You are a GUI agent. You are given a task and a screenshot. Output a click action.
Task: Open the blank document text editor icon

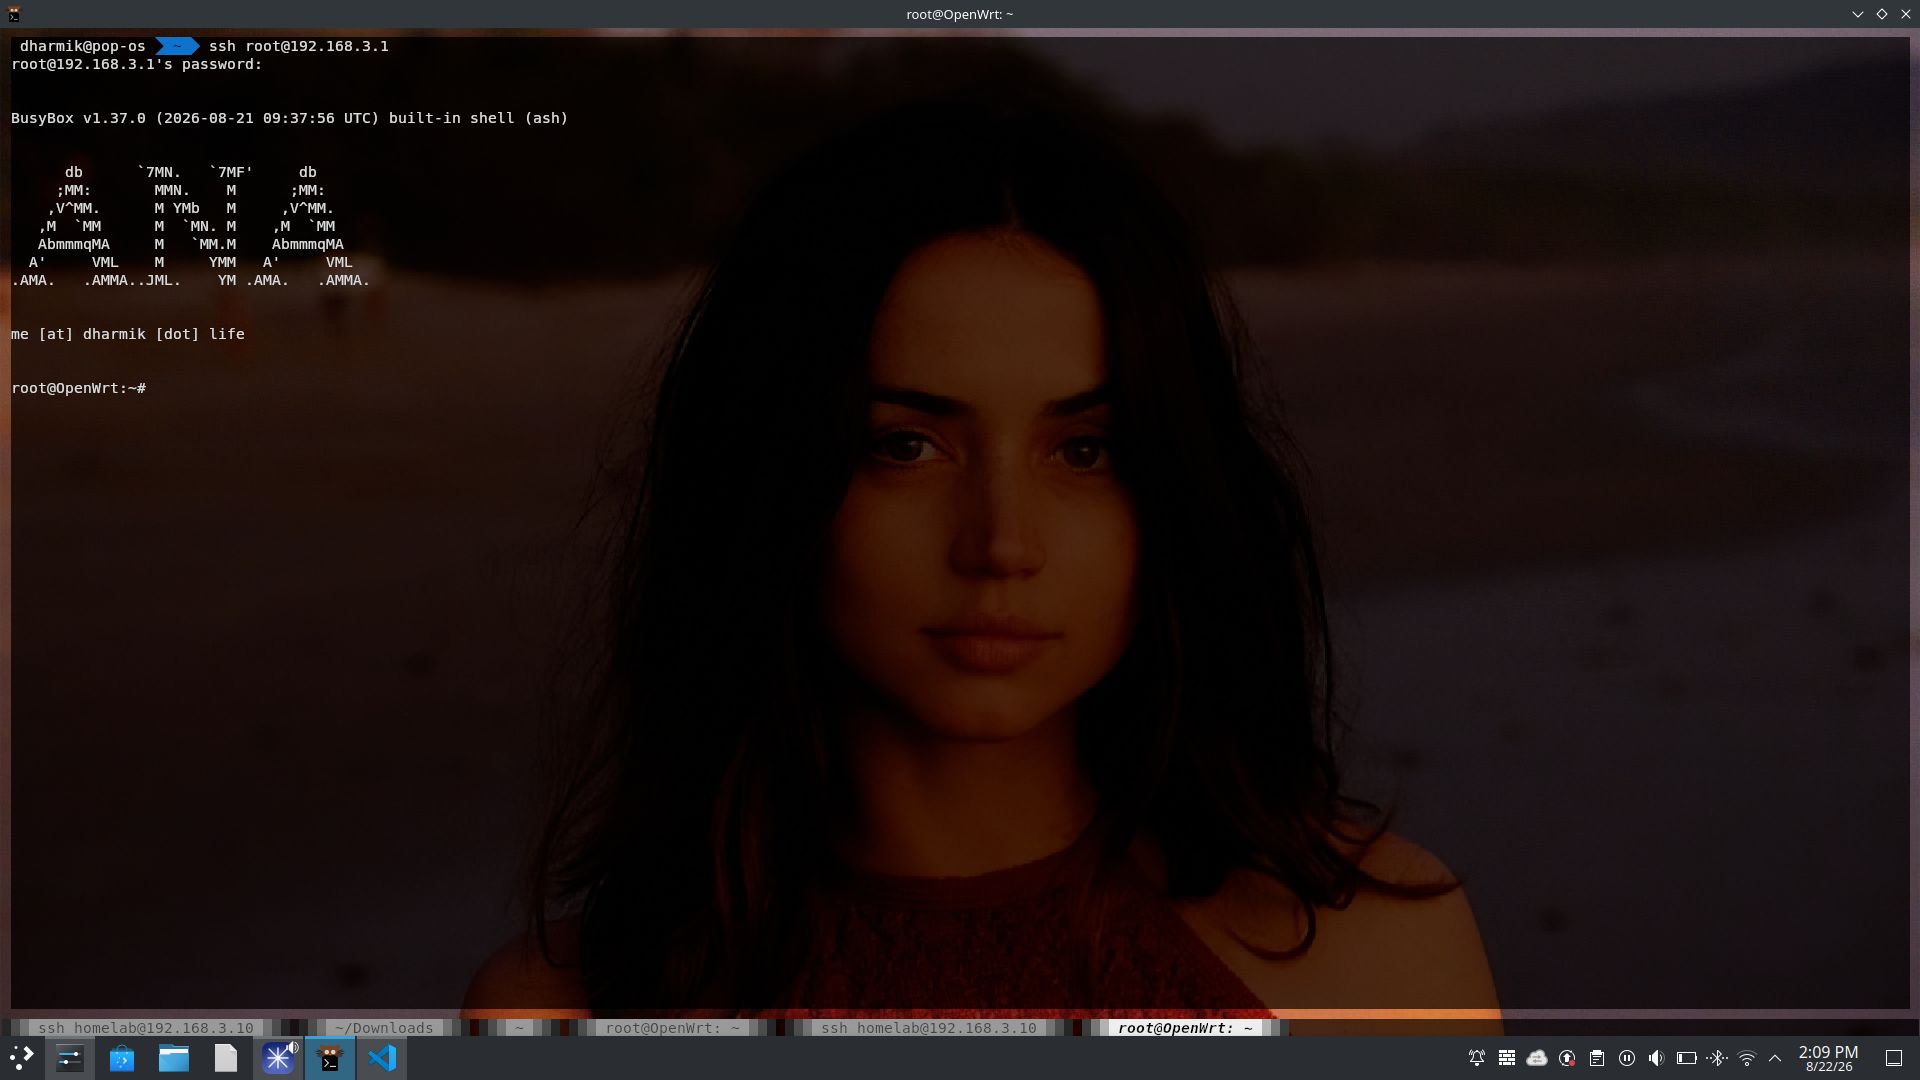coord(226,1058)
